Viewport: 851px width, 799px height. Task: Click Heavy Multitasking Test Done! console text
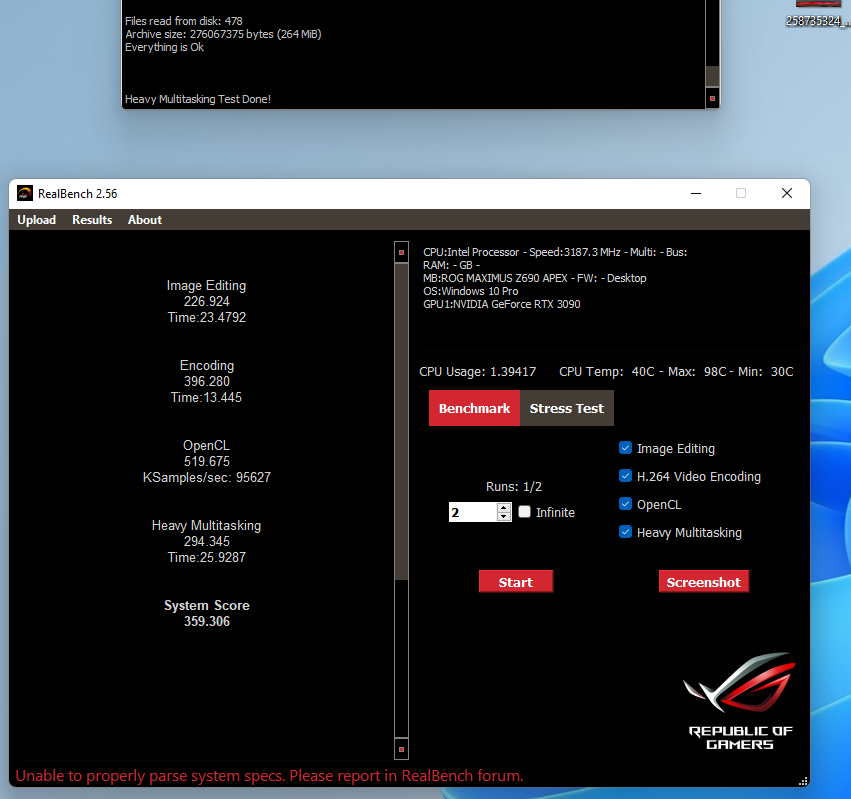click(198, 99)
